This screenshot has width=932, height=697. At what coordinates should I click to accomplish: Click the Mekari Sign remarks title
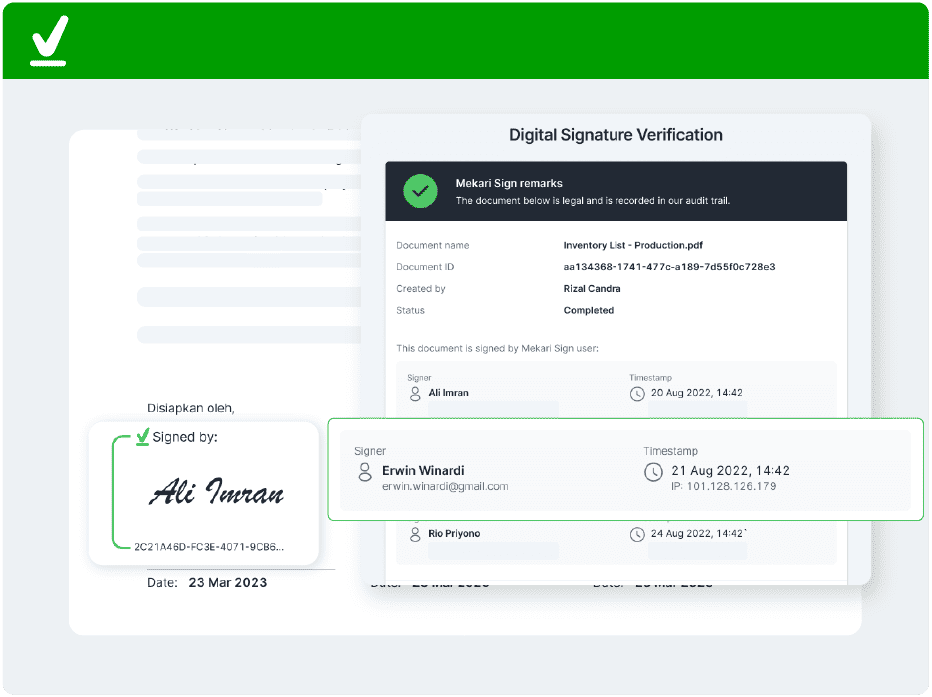[x=509, y=184]
